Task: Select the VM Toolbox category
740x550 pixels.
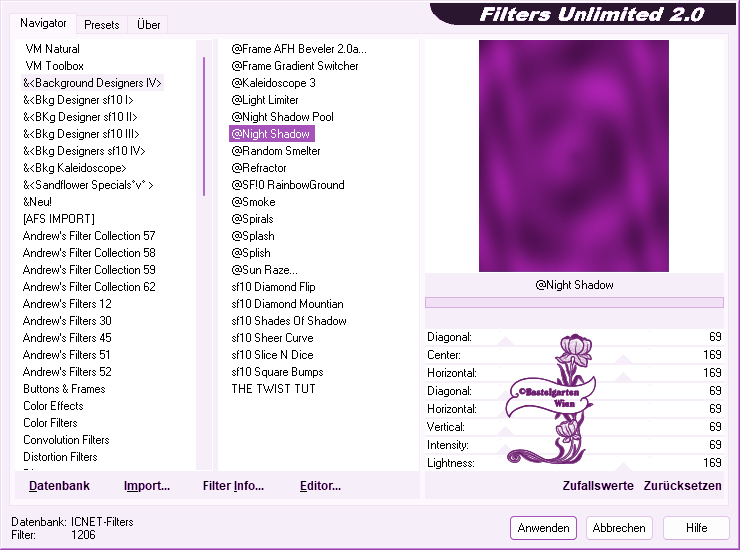Action: point(54,66)
